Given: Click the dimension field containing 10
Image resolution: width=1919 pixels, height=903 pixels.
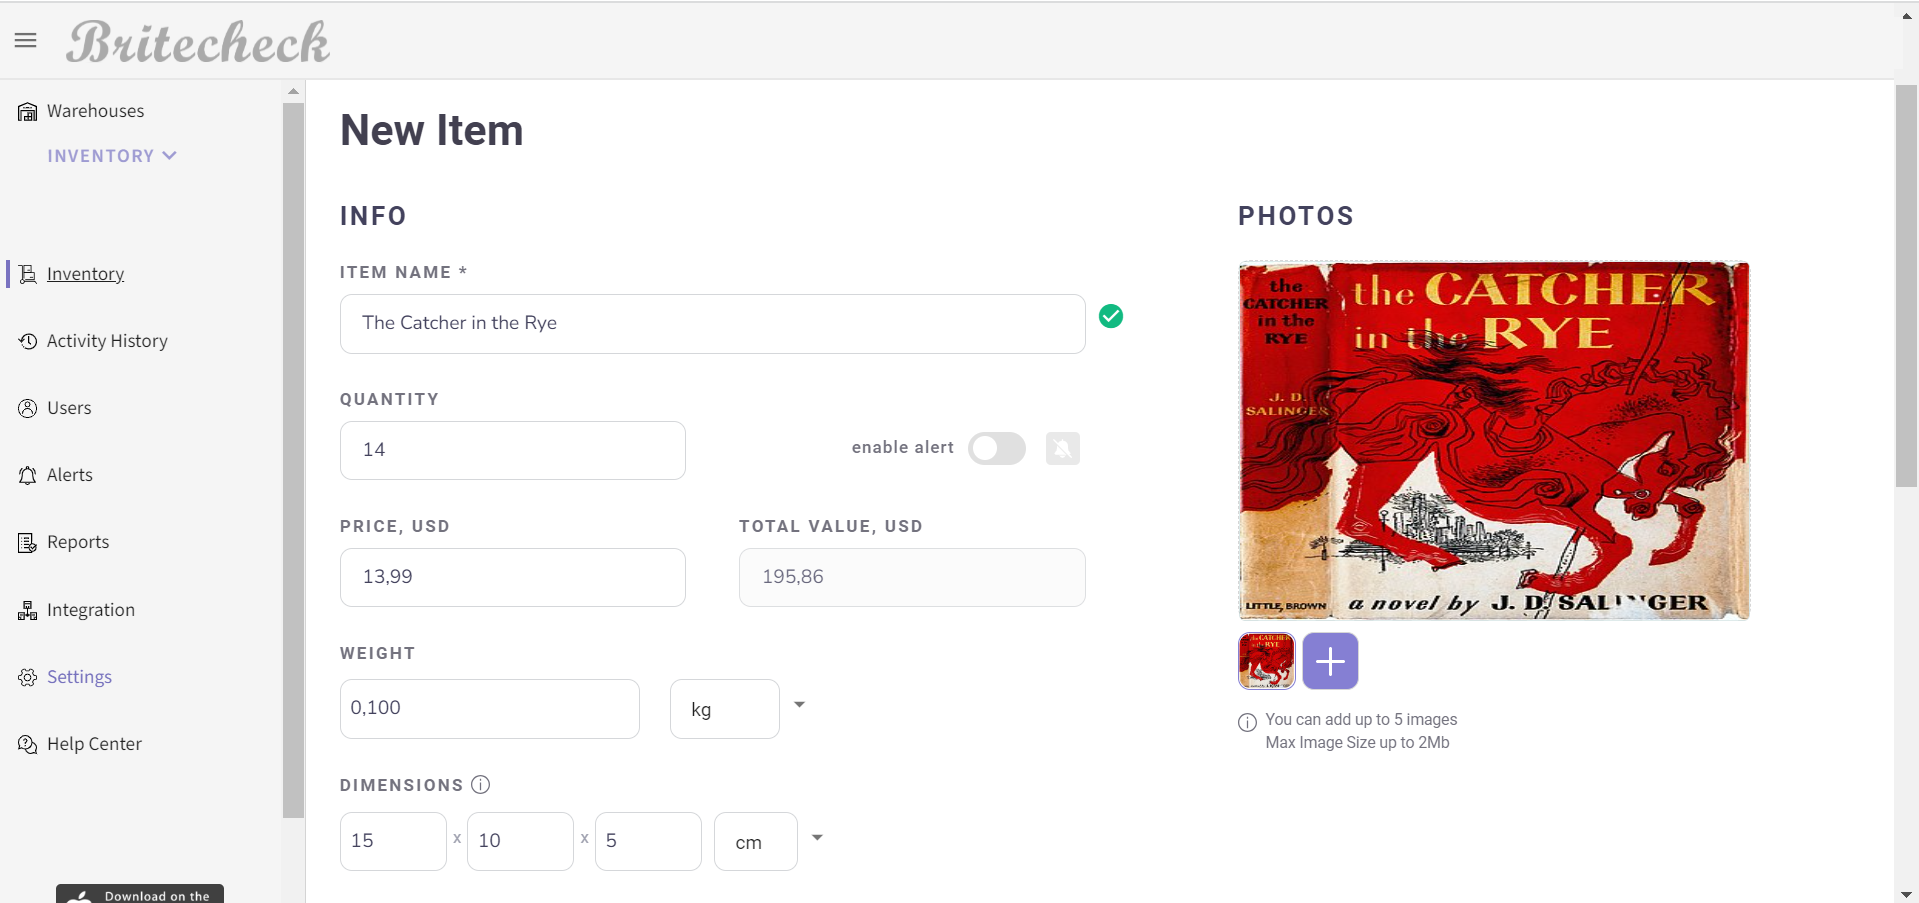Looking at the screenshot, I should pos(520,841).
